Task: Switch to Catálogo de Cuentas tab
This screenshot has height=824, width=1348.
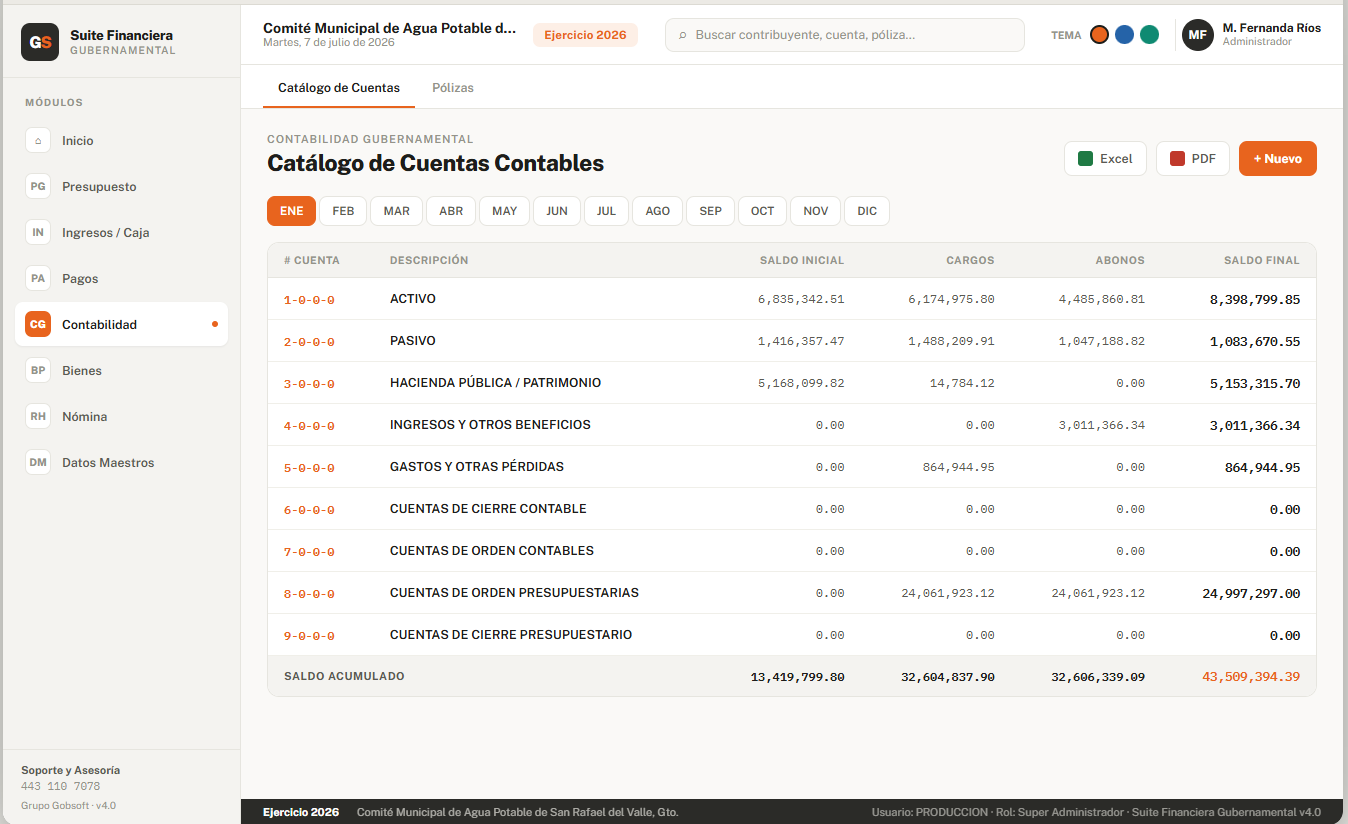Action: pyautogui.click(x=339, y=88)
